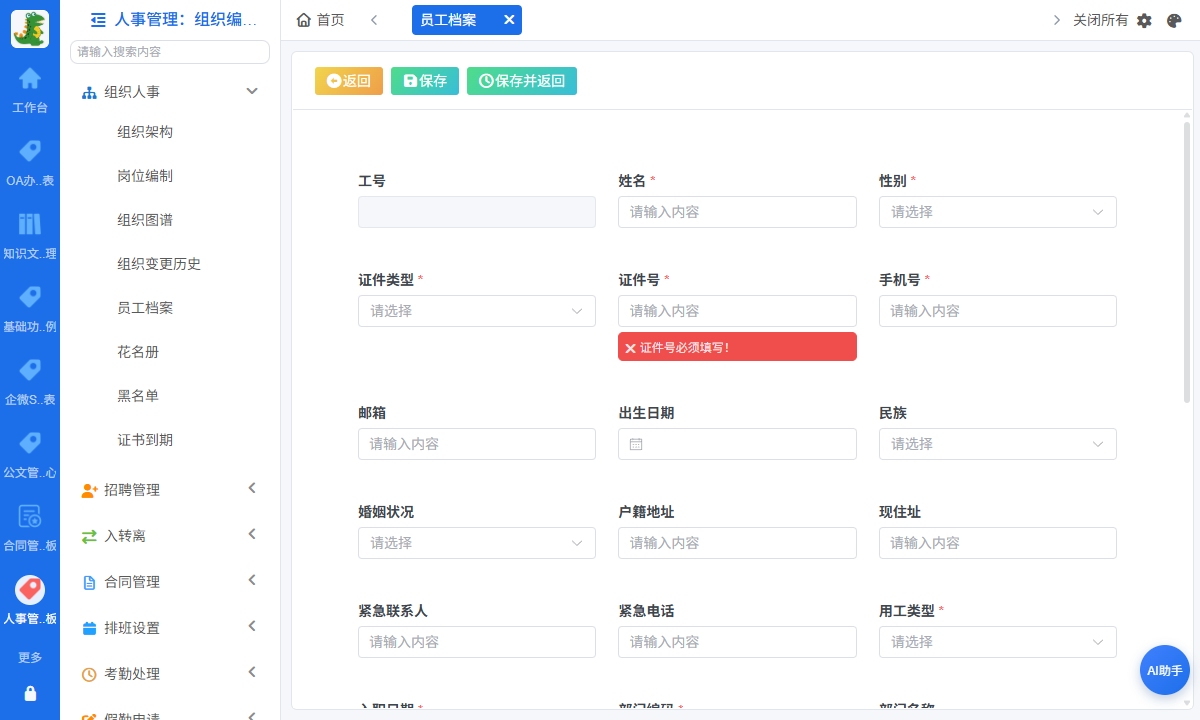Open the 性别 dropdown
Screen dimensions: 1200x720
tap(998, 212)
